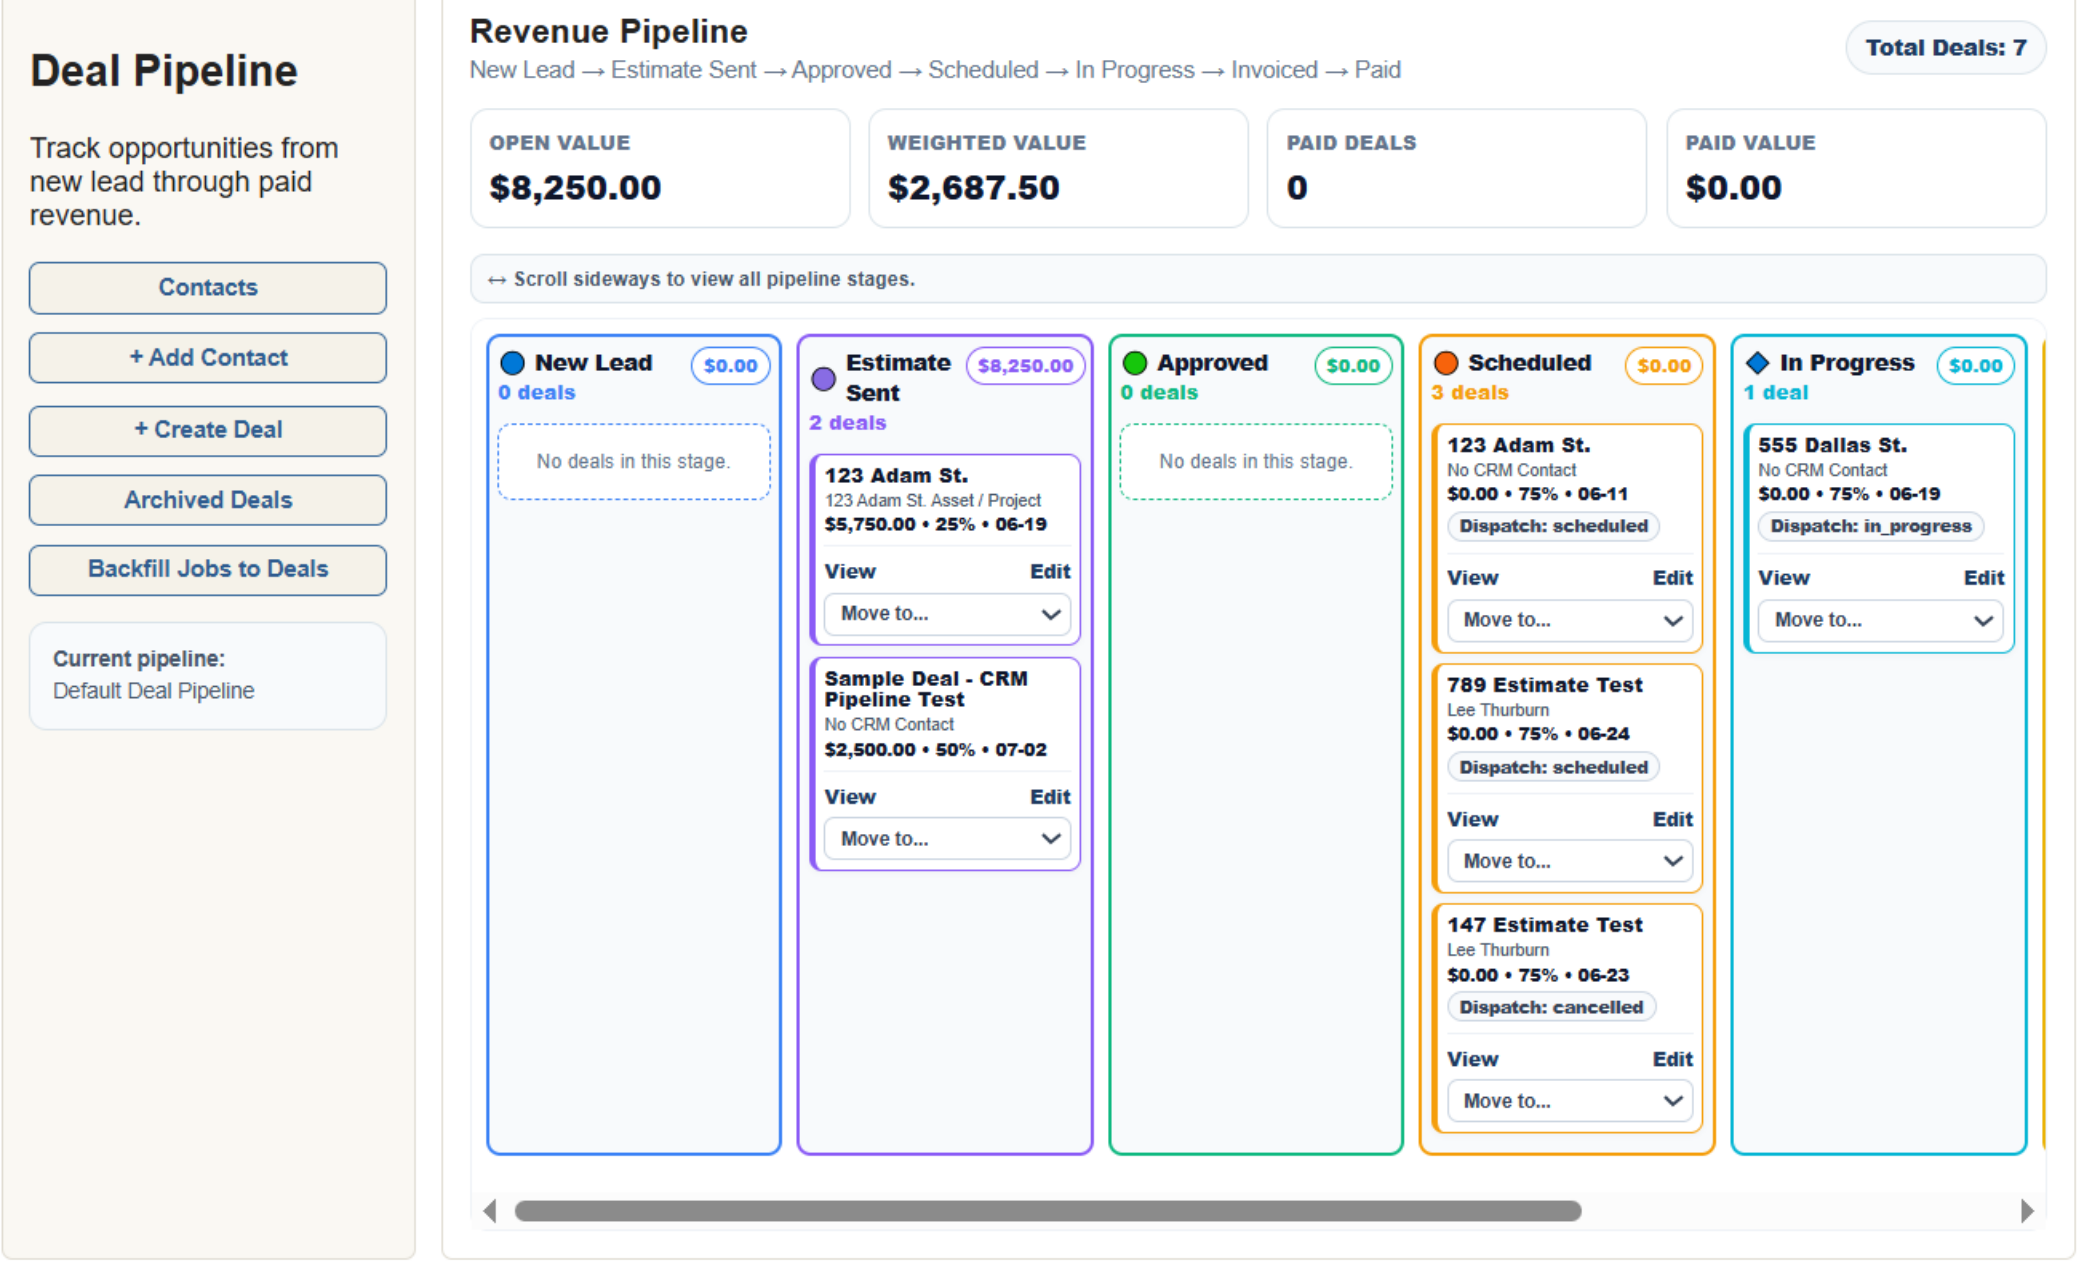
Task: Click the orange Scheduled stage dot
Action: pyautogui.click(x=1445, y=363)
